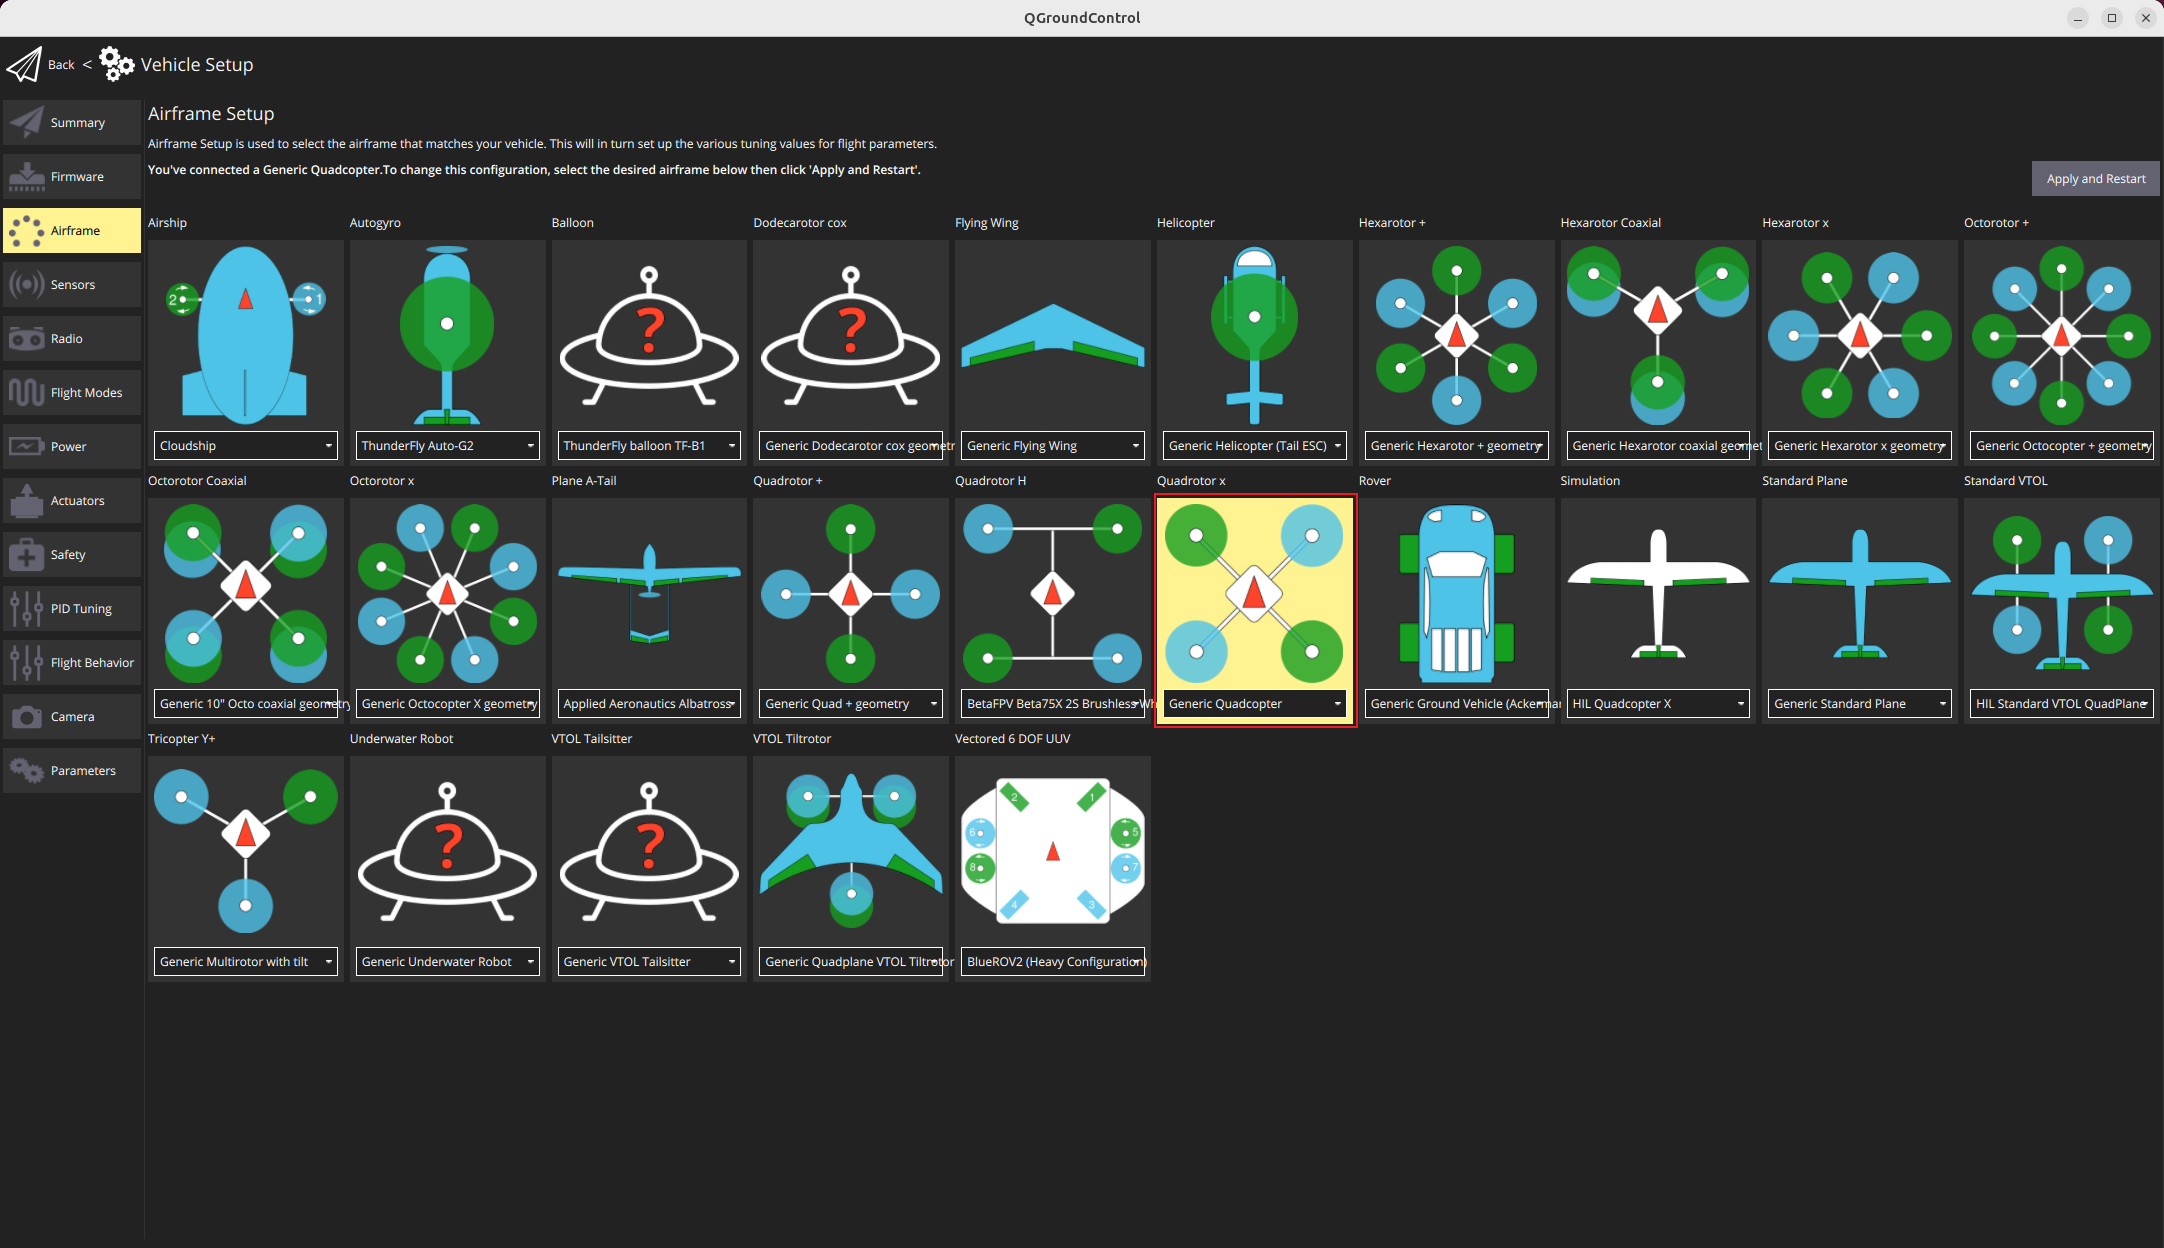Expand the Cloudship model dropdown

tap(246, 446)
